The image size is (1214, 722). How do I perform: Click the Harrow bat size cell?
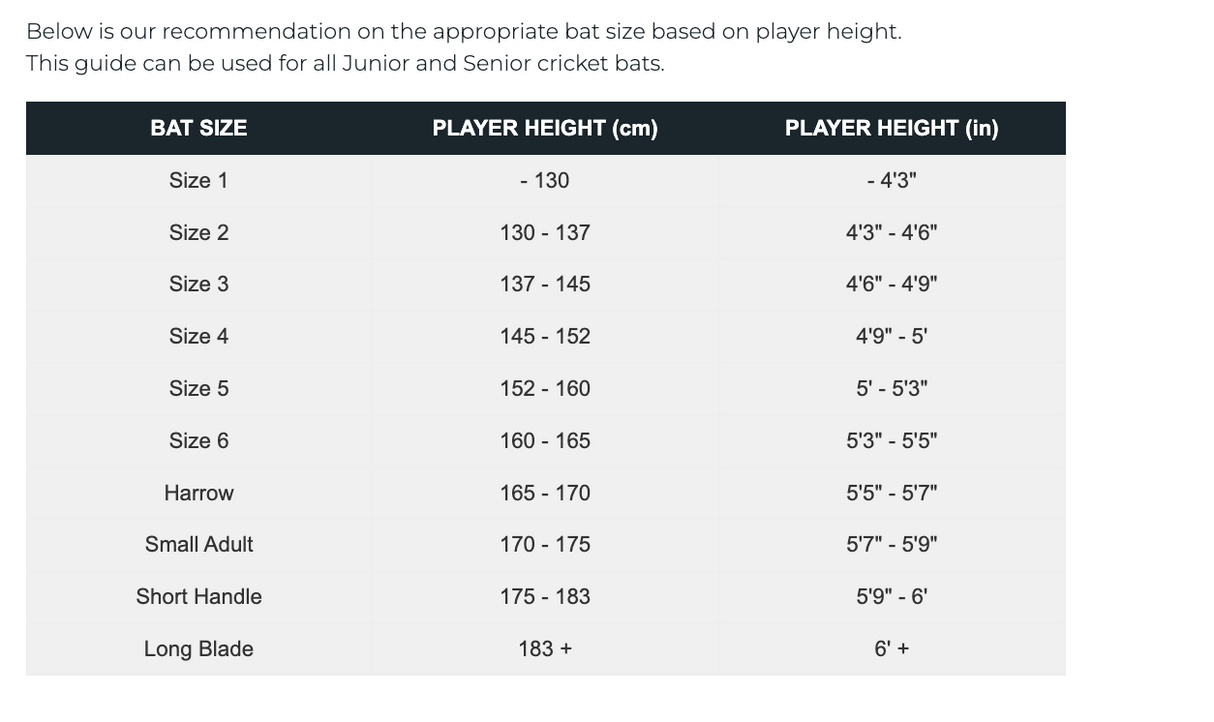pos(199,493)
